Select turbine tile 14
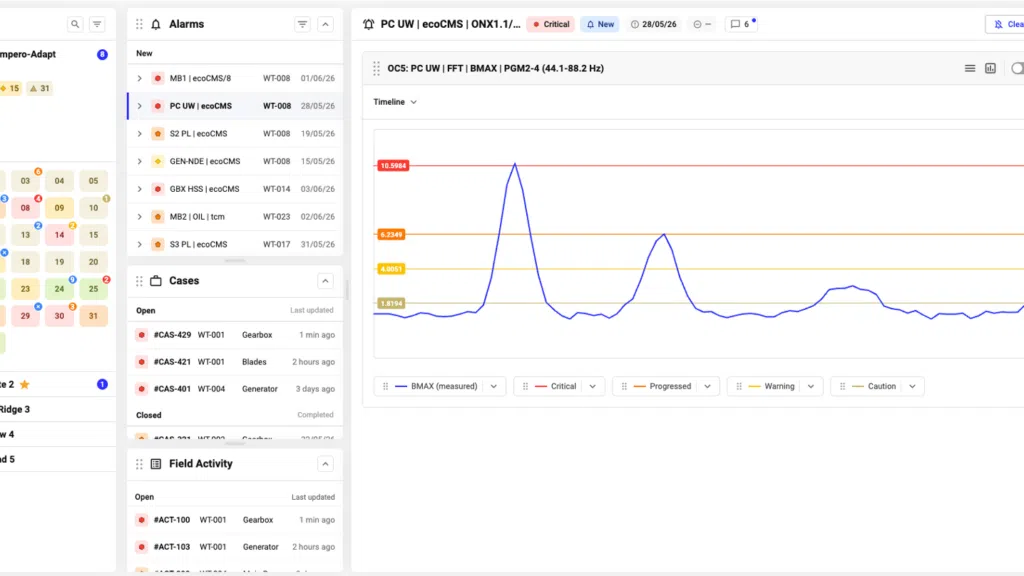1024x576 pixels. [59, 234]
